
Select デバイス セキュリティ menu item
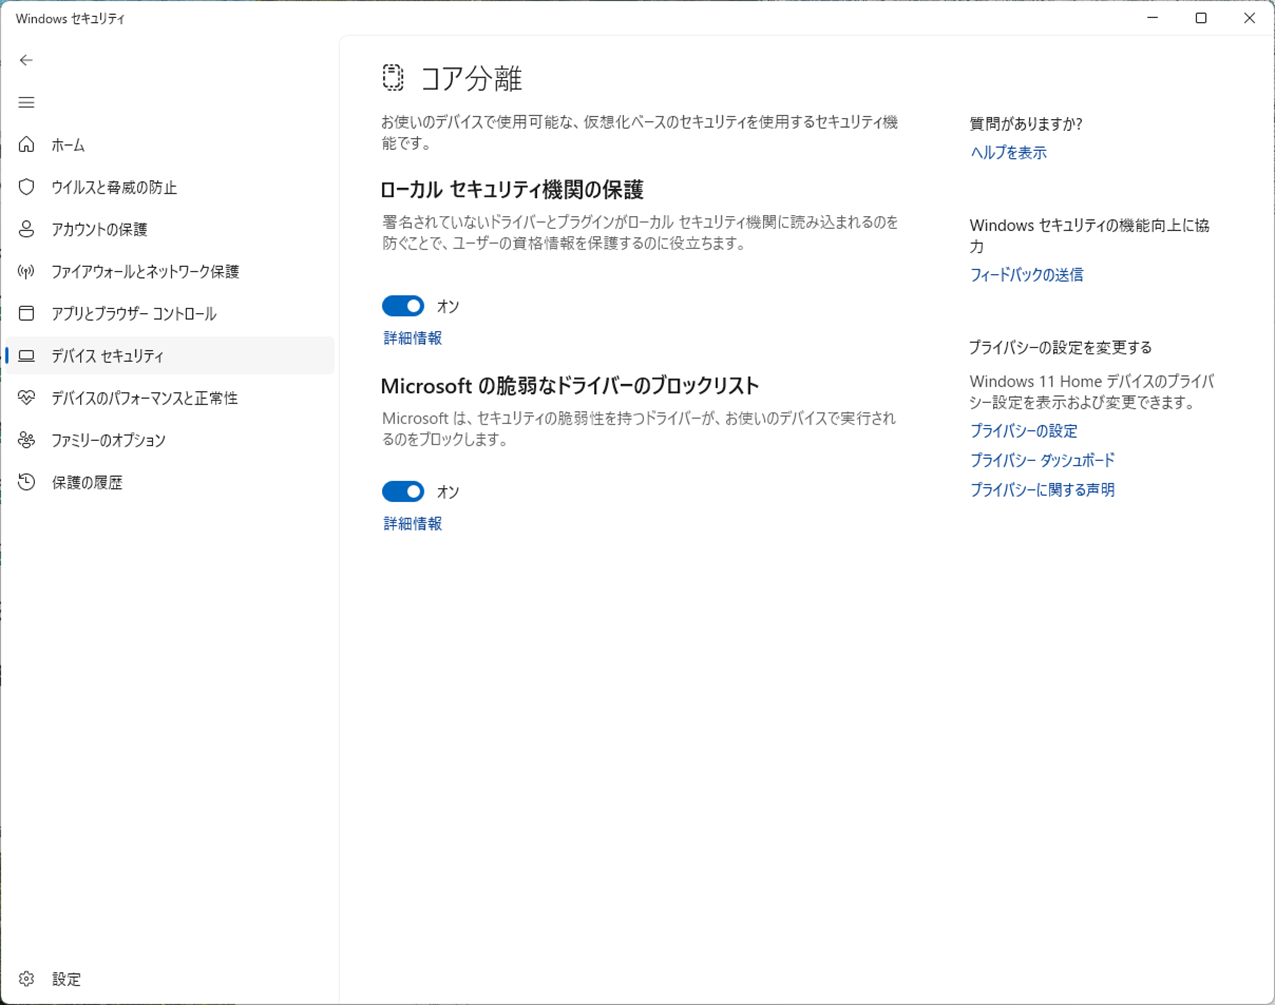click(170, 355)
